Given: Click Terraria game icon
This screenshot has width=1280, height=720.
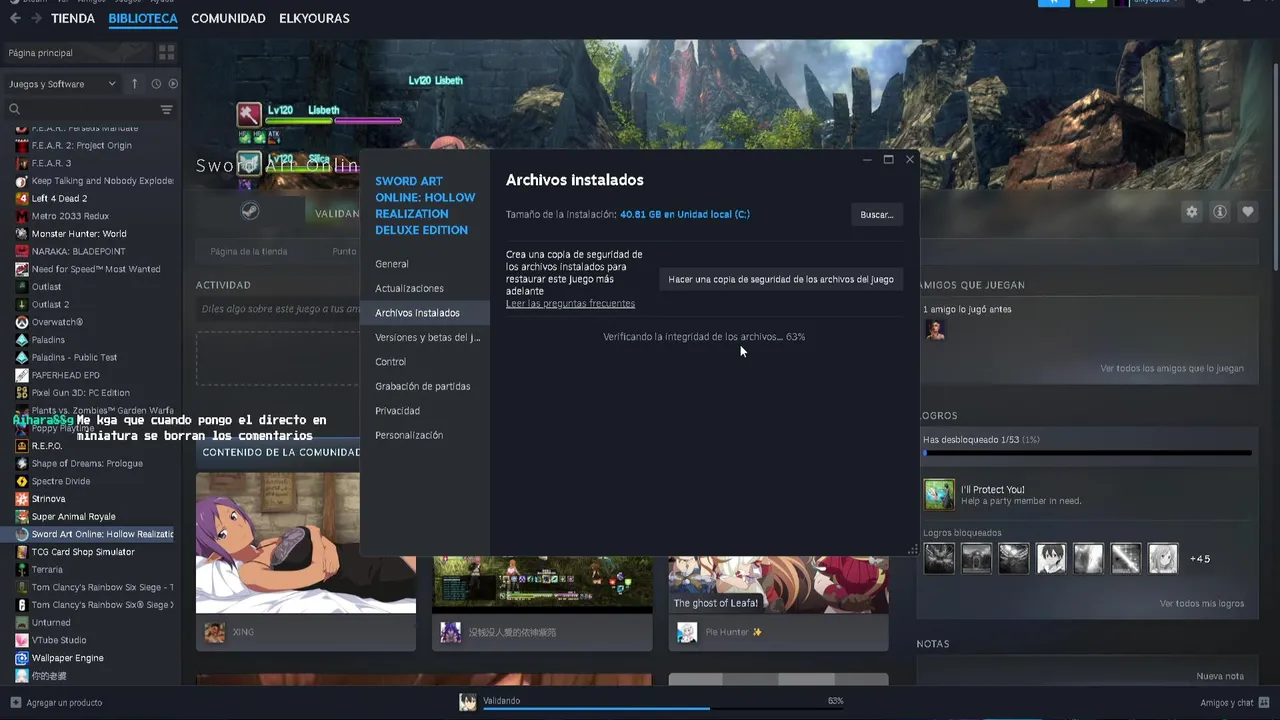Looking at the screenshot, I should click(x=22, y=569).
